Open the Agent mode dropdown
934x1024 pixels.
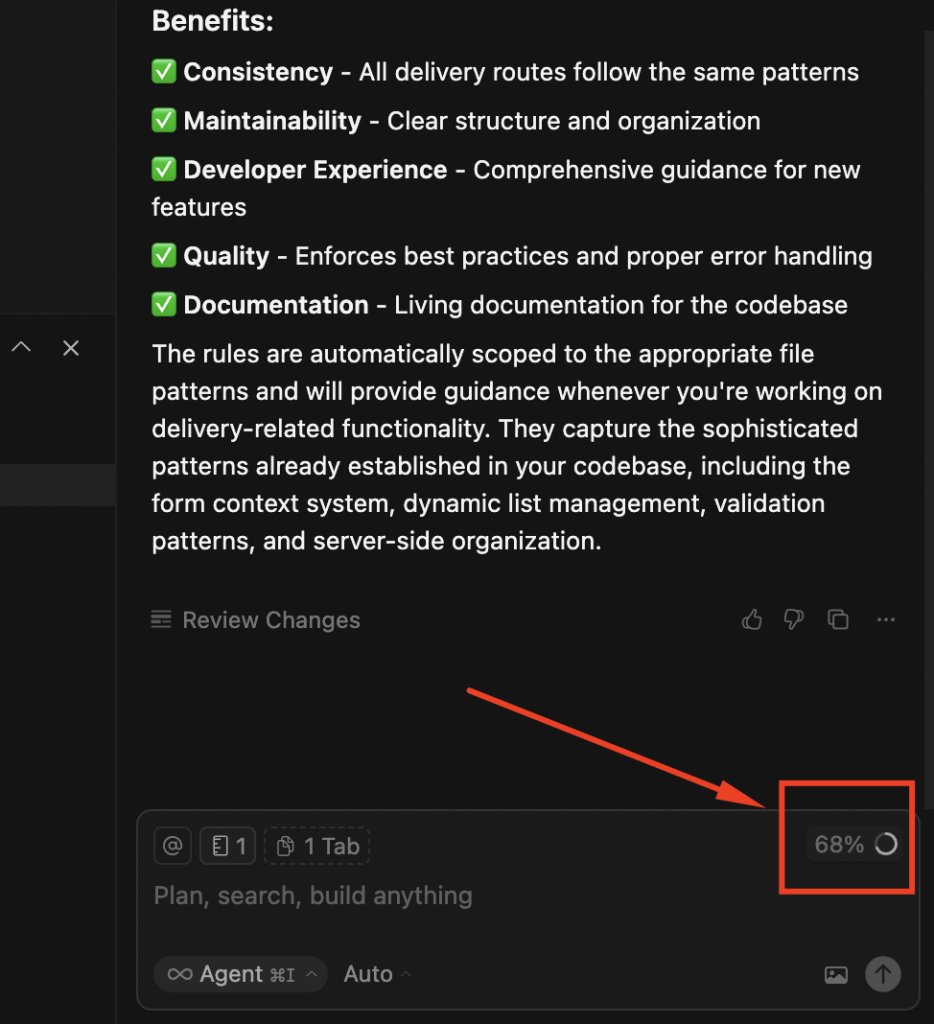click(x=241, y=974)
